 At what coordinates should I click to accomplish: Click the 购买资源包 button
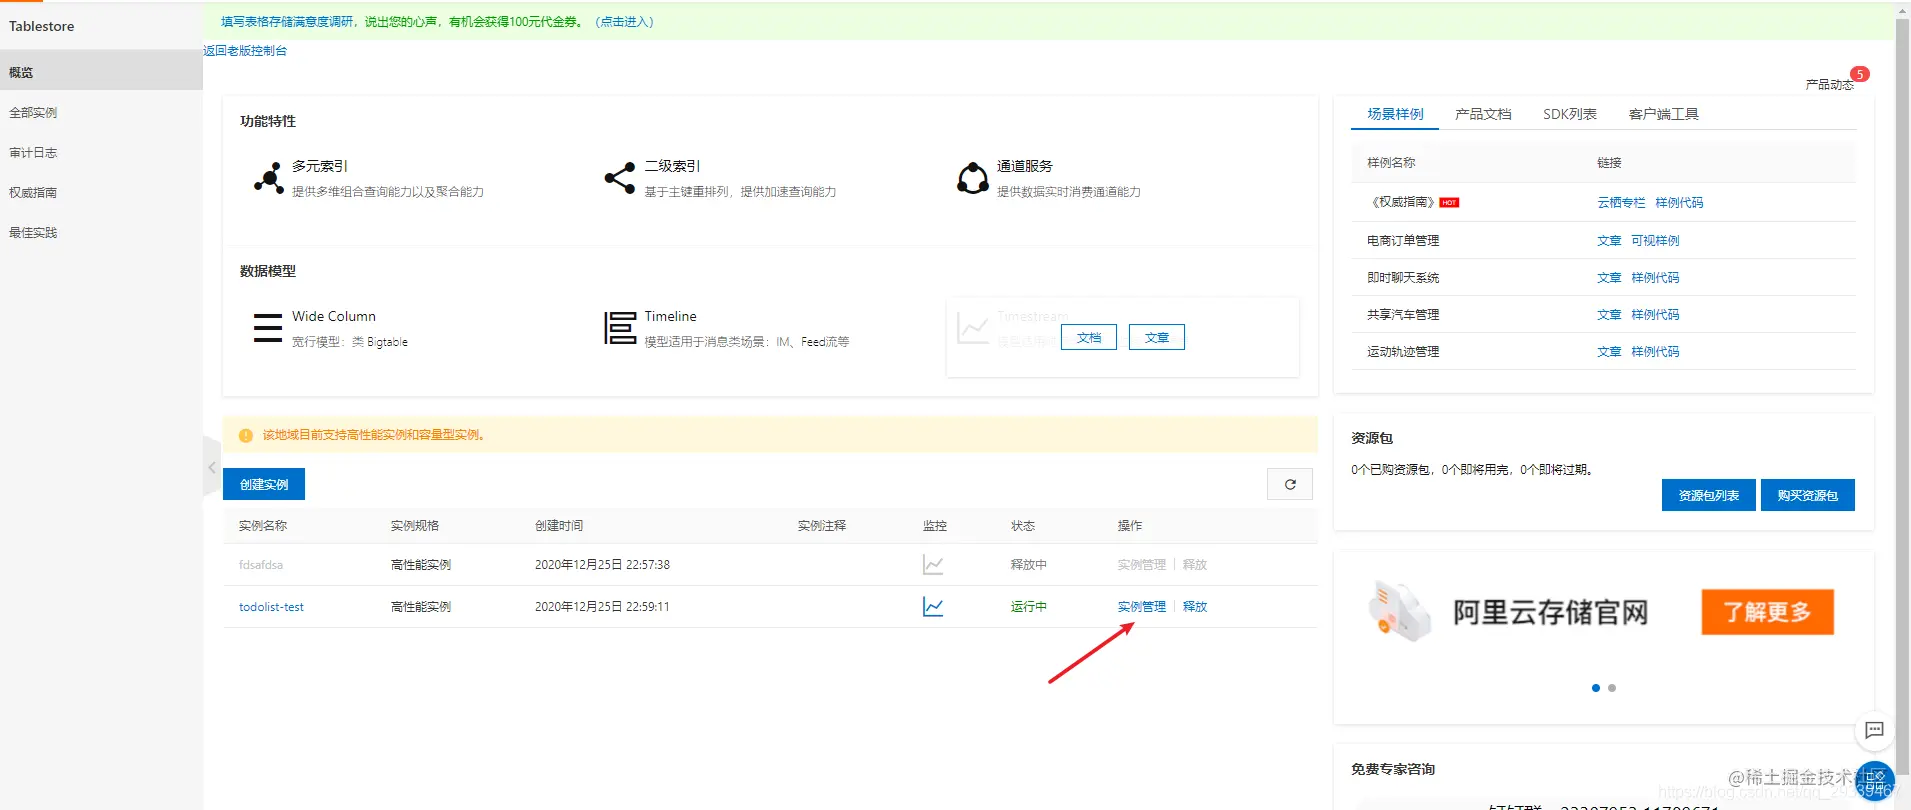click(1807, 495)
